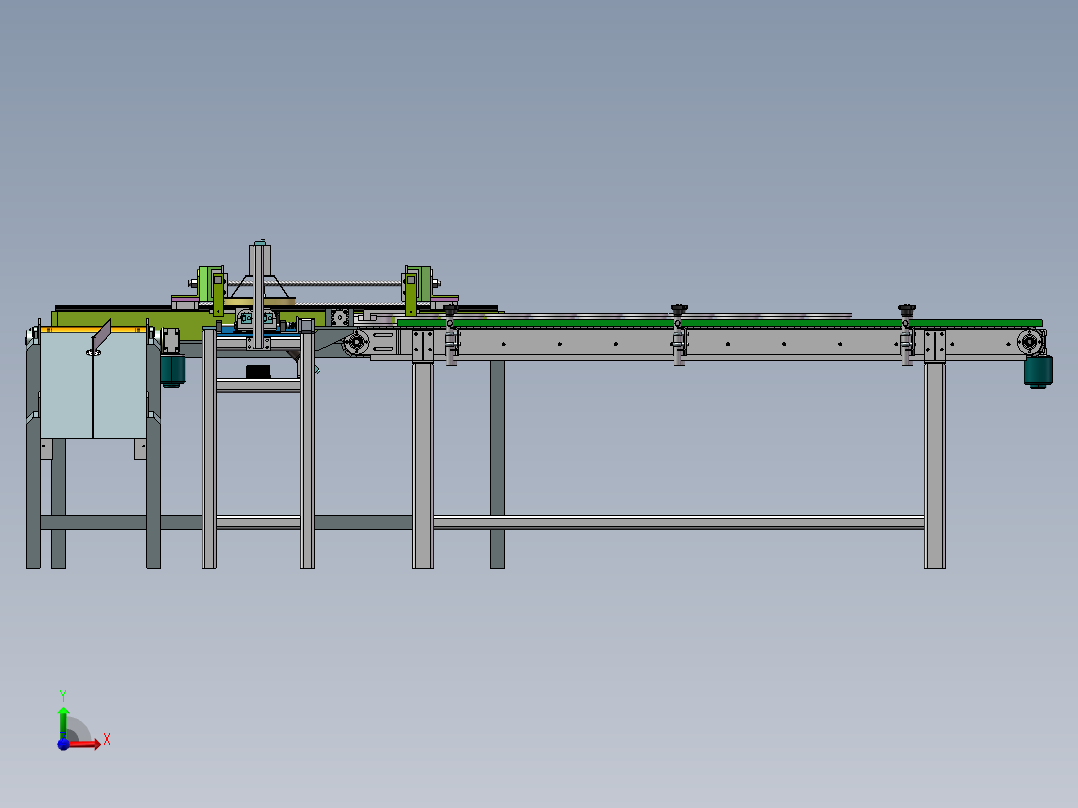Select the rightmost conveyor support leg
The width and height of the screenshot is (1078, 808).
[x=935, y=465]
